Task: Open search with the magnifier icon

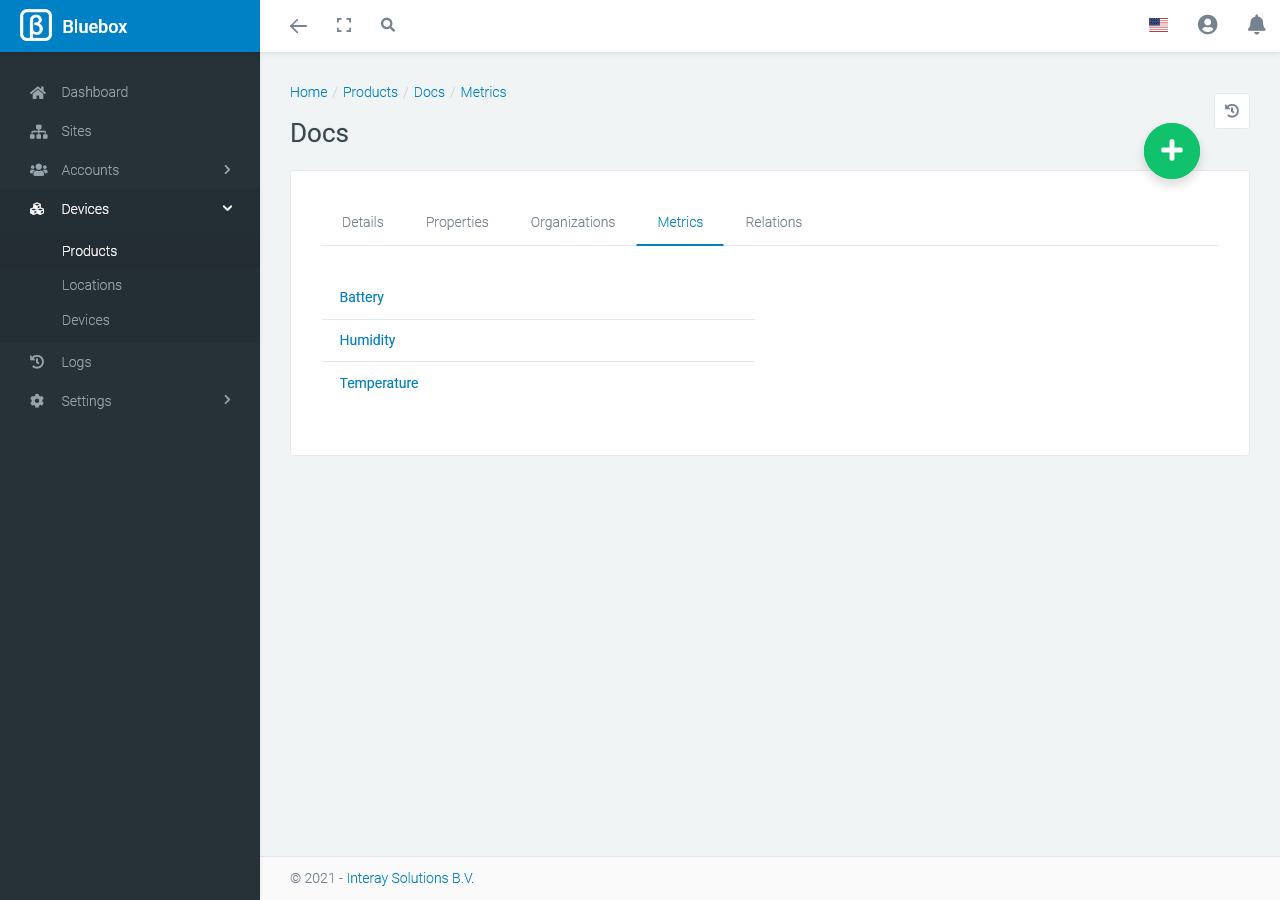Action: (388, 26)
